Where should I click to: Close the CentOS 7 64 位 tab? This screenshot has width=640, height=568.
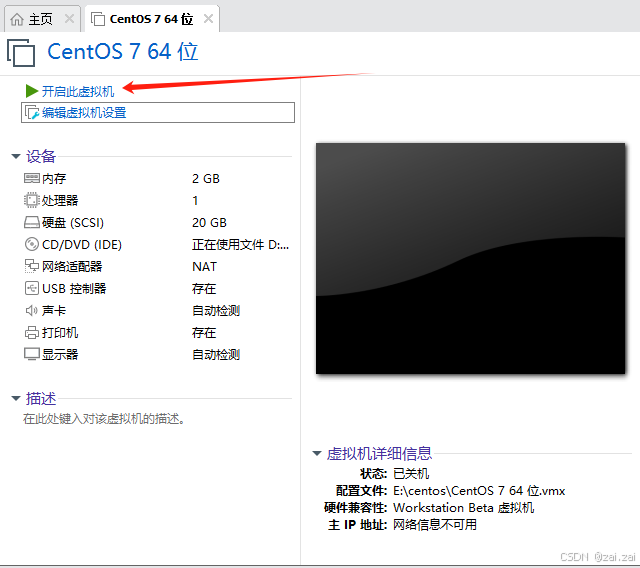(x=209, y=19)
